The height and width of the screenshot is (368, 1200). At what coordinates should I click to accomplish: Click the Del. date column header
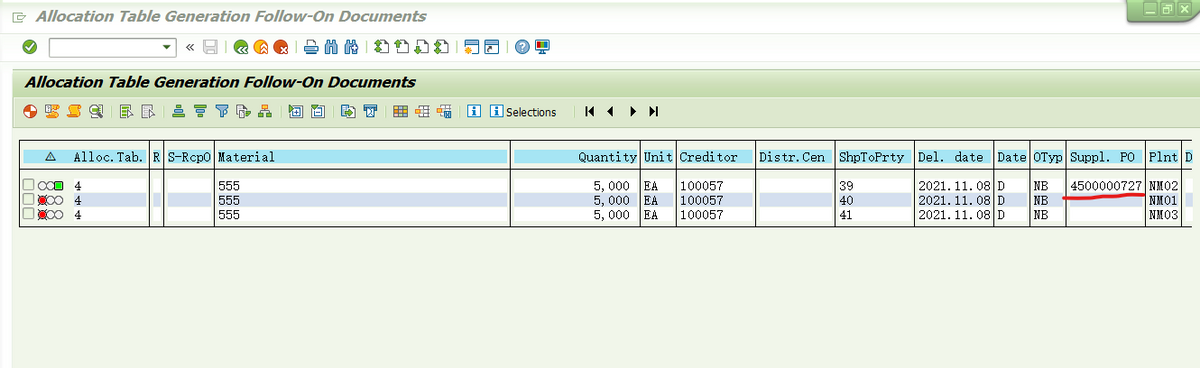954,157
